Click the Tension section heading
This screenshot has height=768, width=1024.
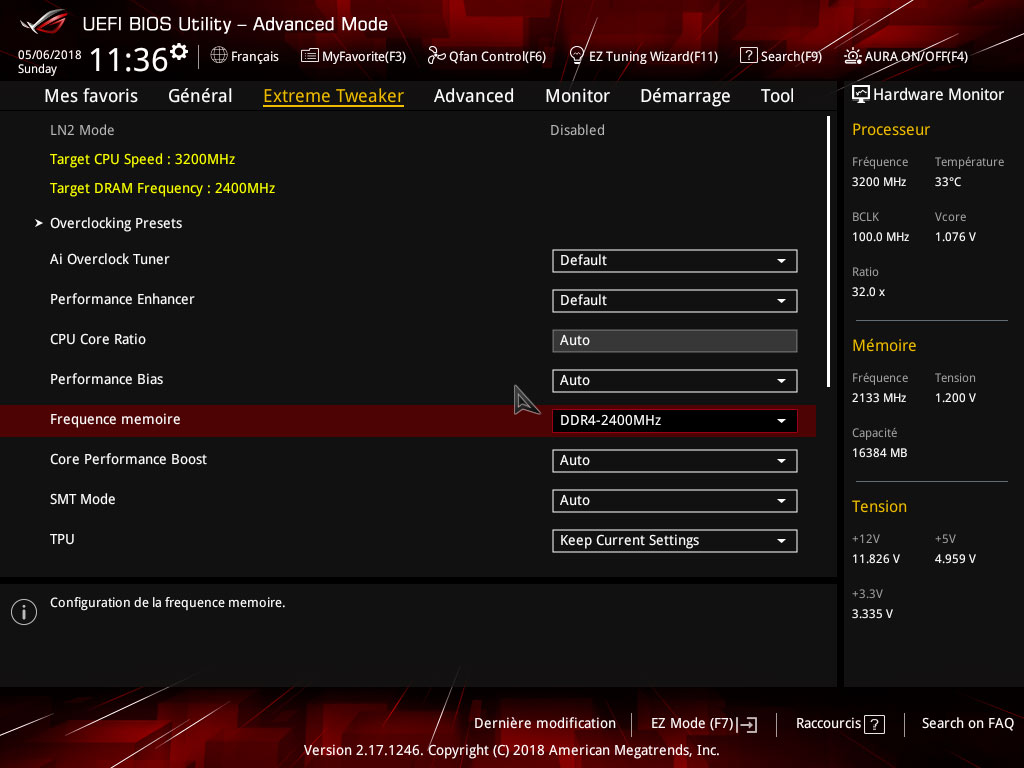(879, 507)
